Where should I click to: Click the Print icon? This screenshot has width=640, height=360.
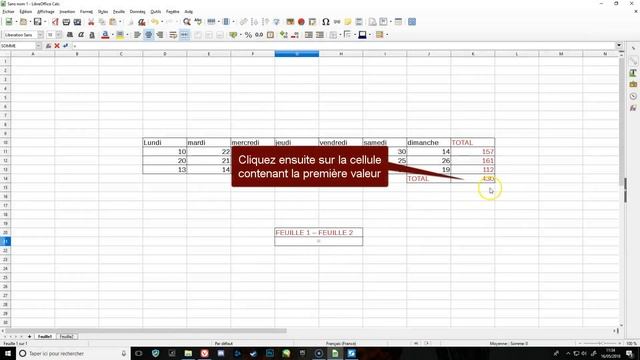(x=66, y=22)
